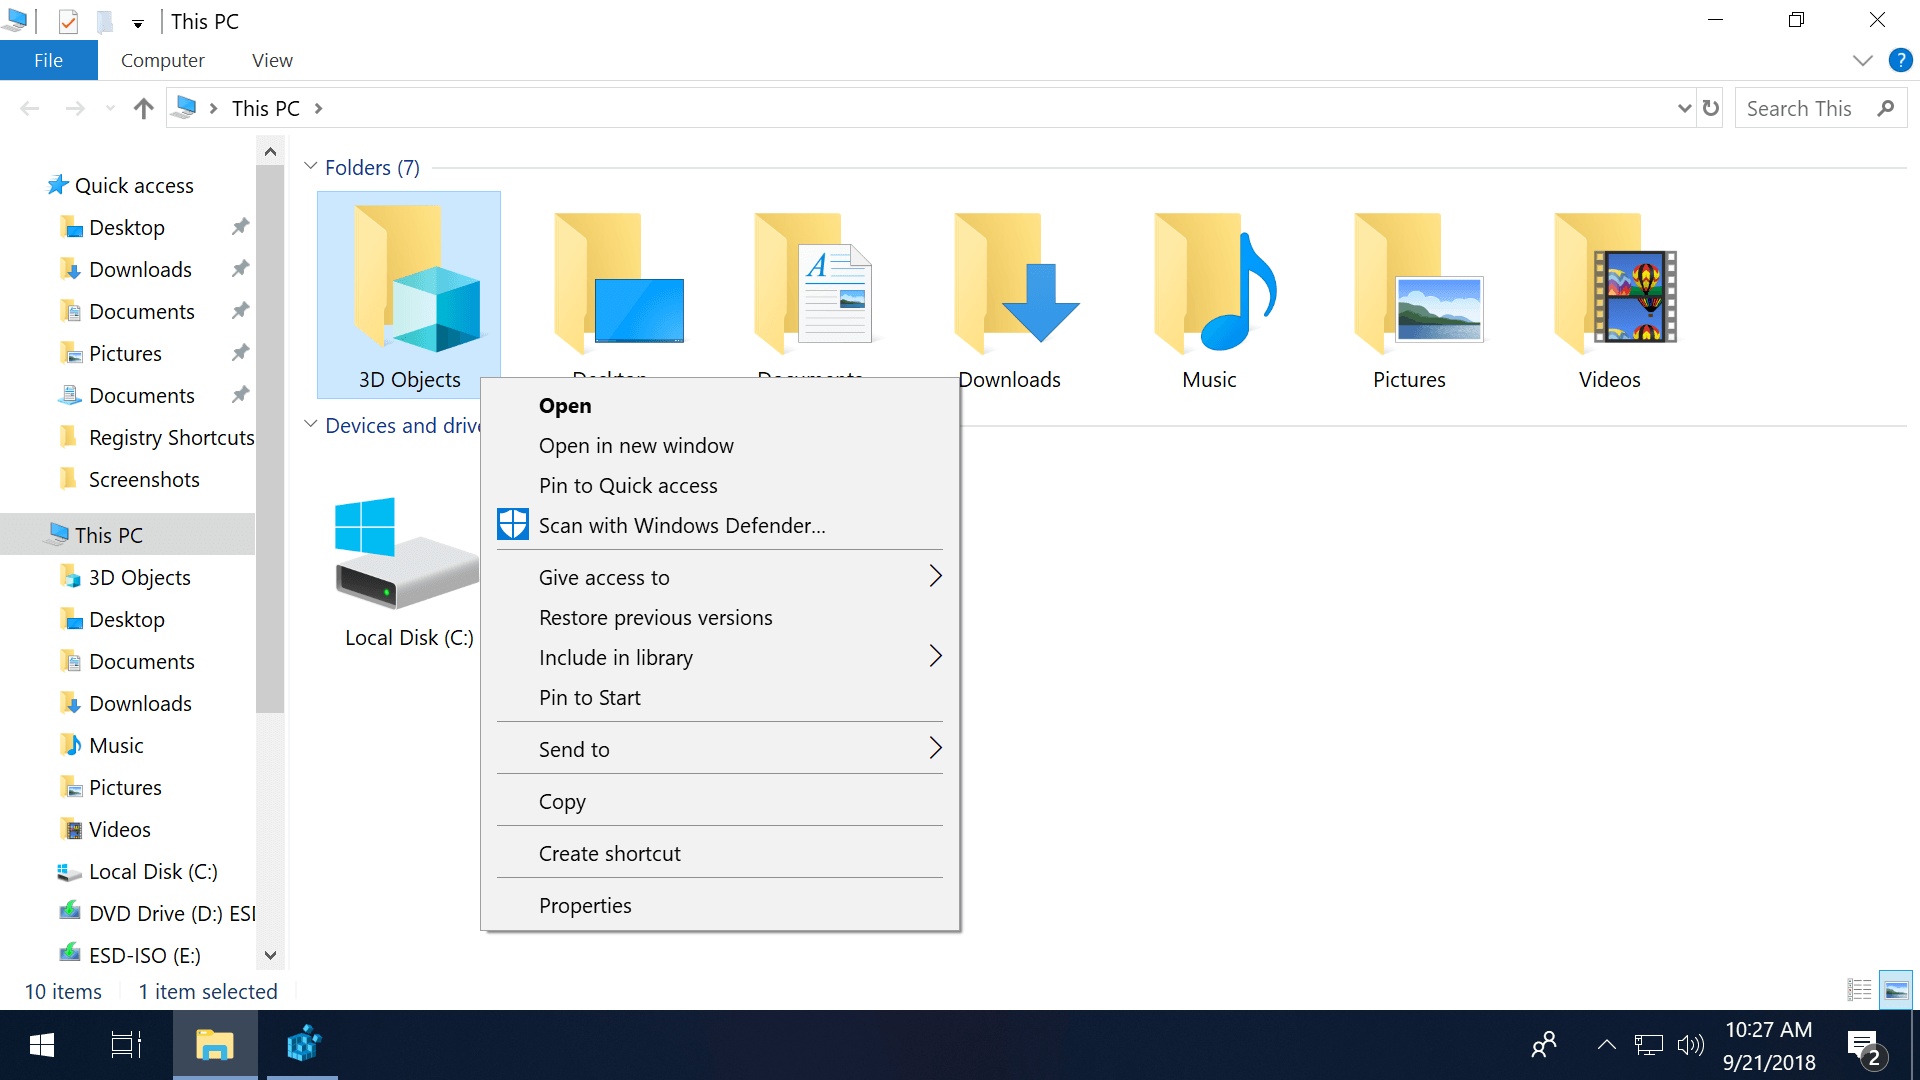Open Local Disk (C:) from the sidebar
This screenshot has width=1920, height=1080.
(153, 871)
